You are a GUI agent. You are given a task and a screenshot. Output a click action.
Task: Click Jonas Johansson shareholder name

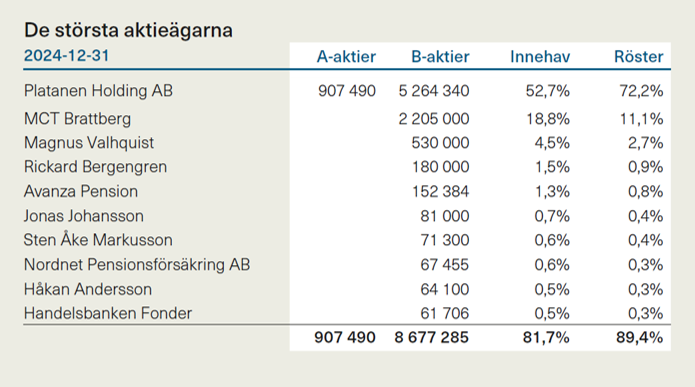tap(84, 216)
